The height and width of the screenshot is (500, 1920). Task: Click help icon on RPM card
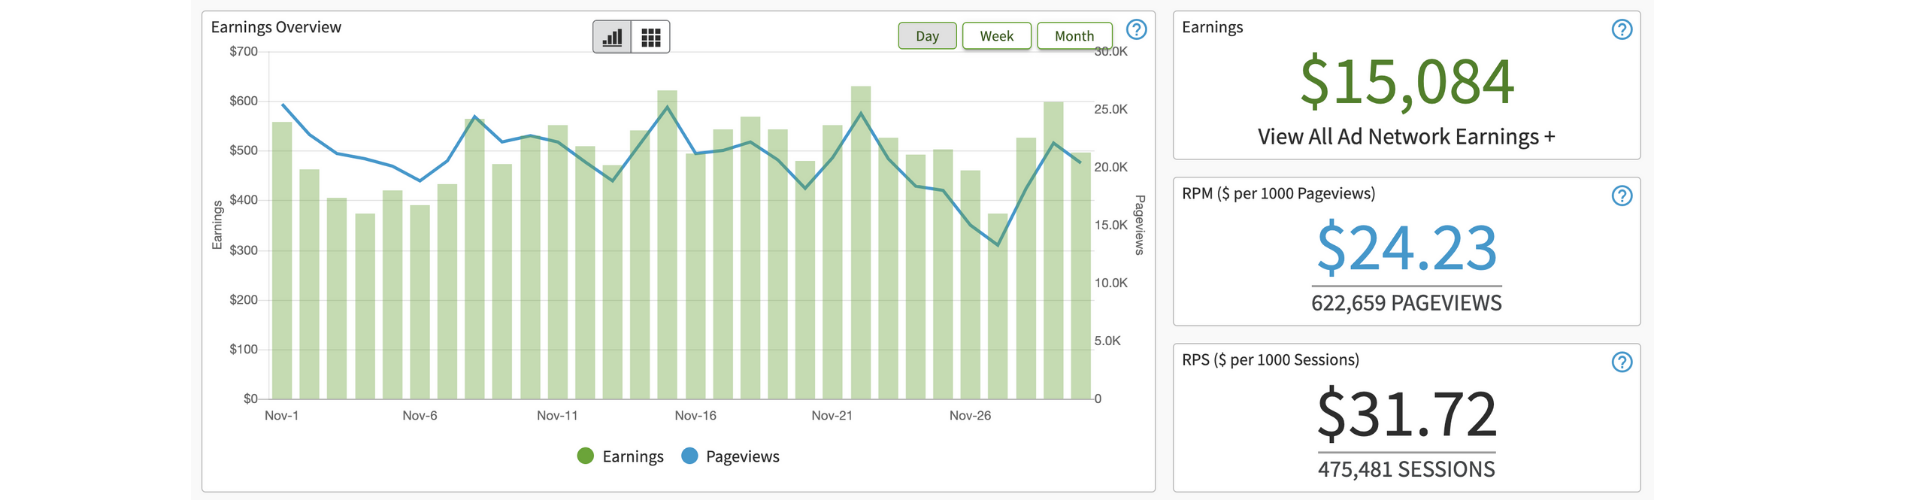(1622, 196)
